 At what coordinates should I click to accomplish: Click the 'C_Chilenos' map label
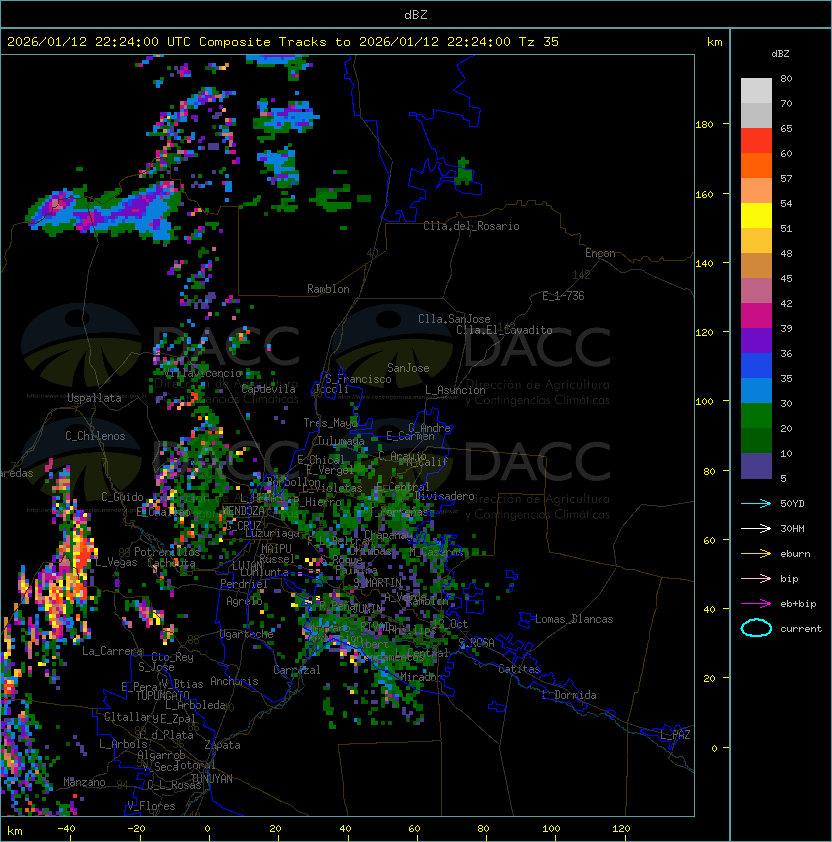coord(95,436)
